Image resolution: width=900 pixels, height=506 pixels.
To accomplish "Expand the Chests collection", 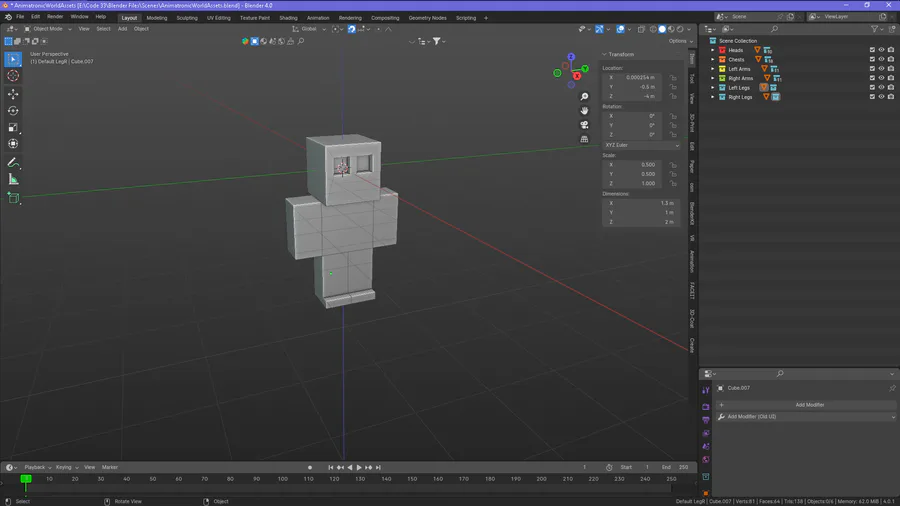I will (713, 60).
